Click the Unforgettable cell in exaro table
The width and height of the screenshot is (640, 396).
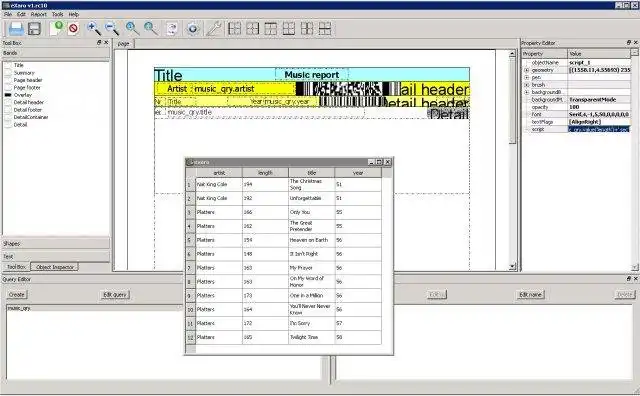coord(311,198)
